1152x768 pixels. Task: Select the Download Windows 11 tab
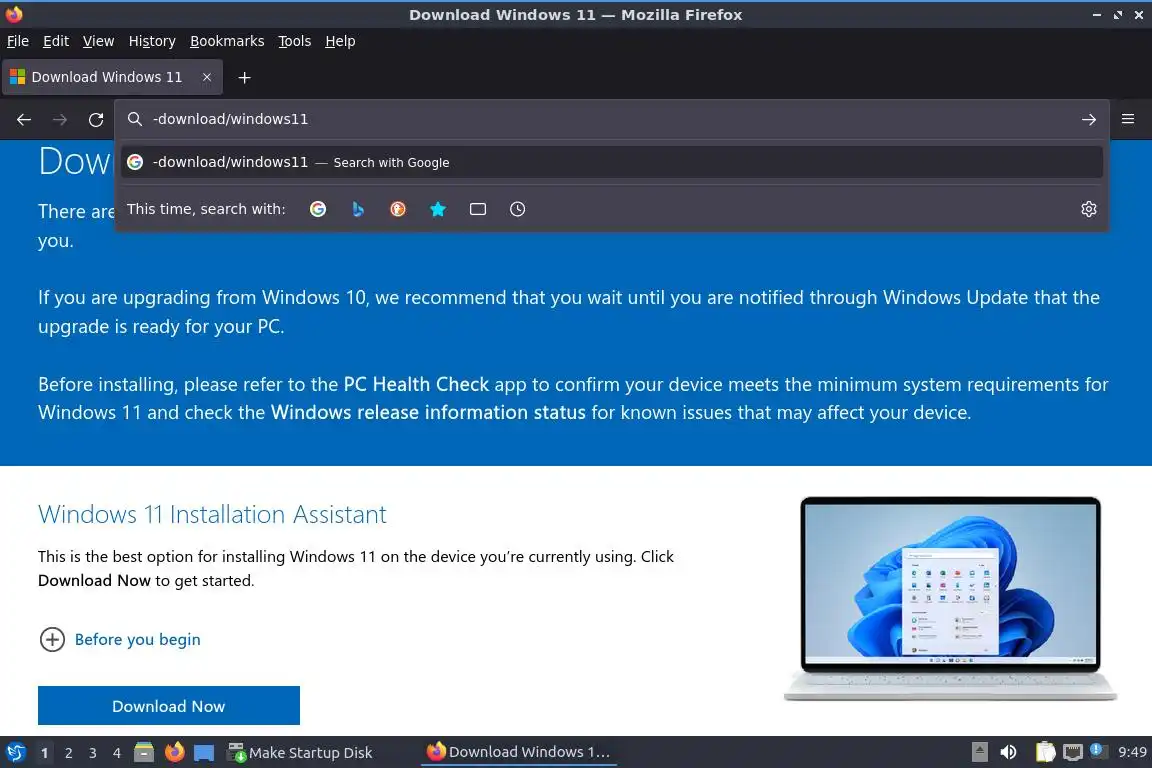click(112, 77)
